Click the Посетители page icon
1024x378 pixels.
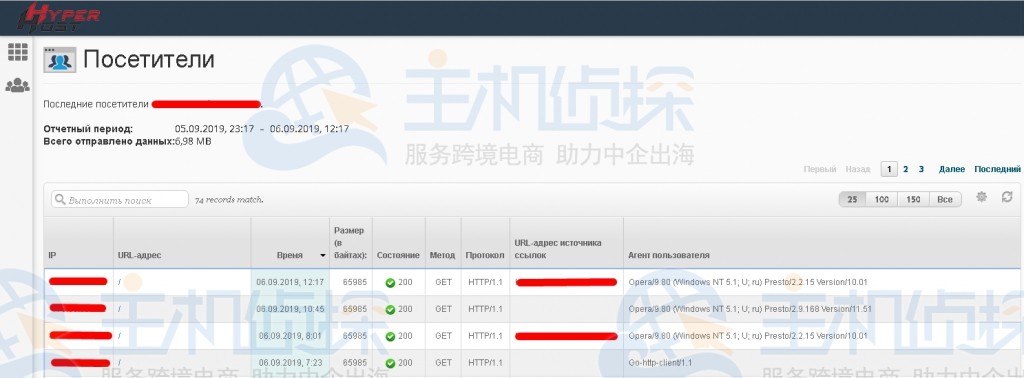click(59, 60)
